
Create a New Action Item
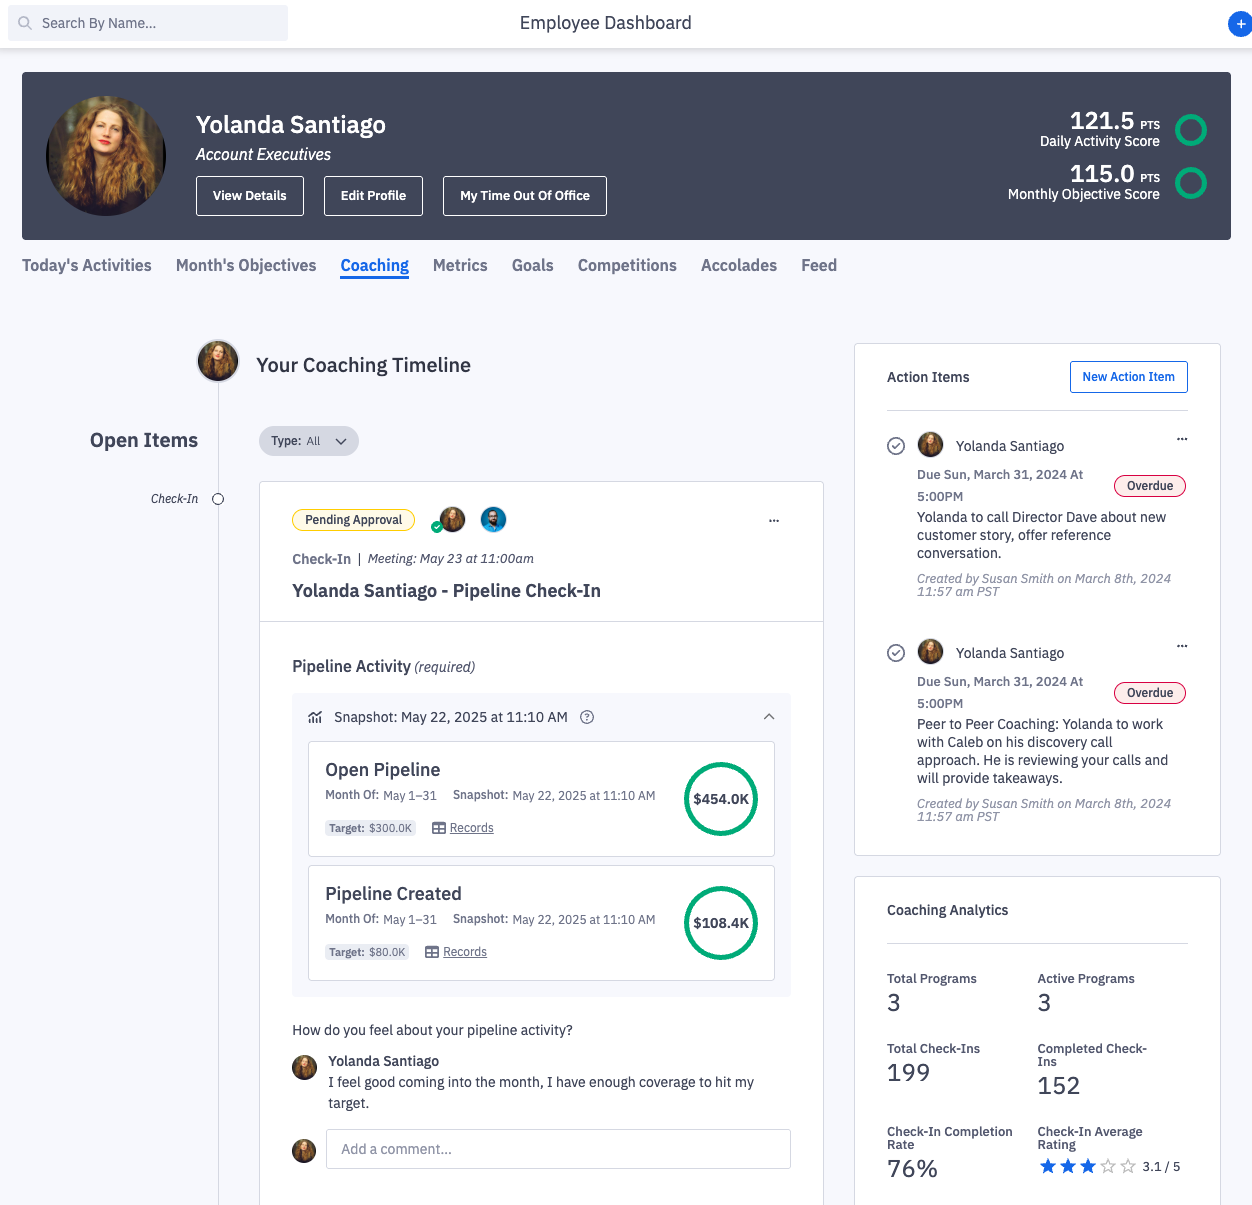coord(1129,377)
